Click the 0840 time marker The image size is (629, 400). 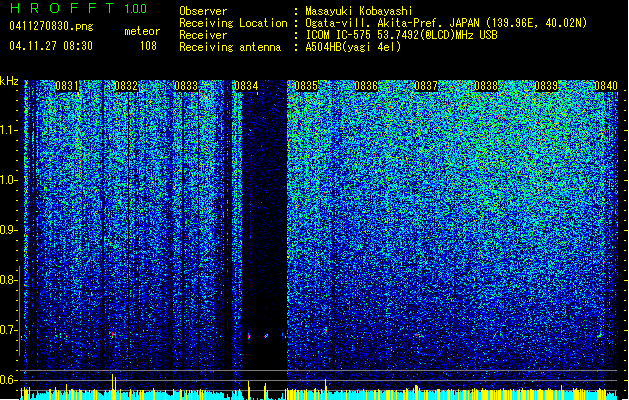tap(606, 86)
